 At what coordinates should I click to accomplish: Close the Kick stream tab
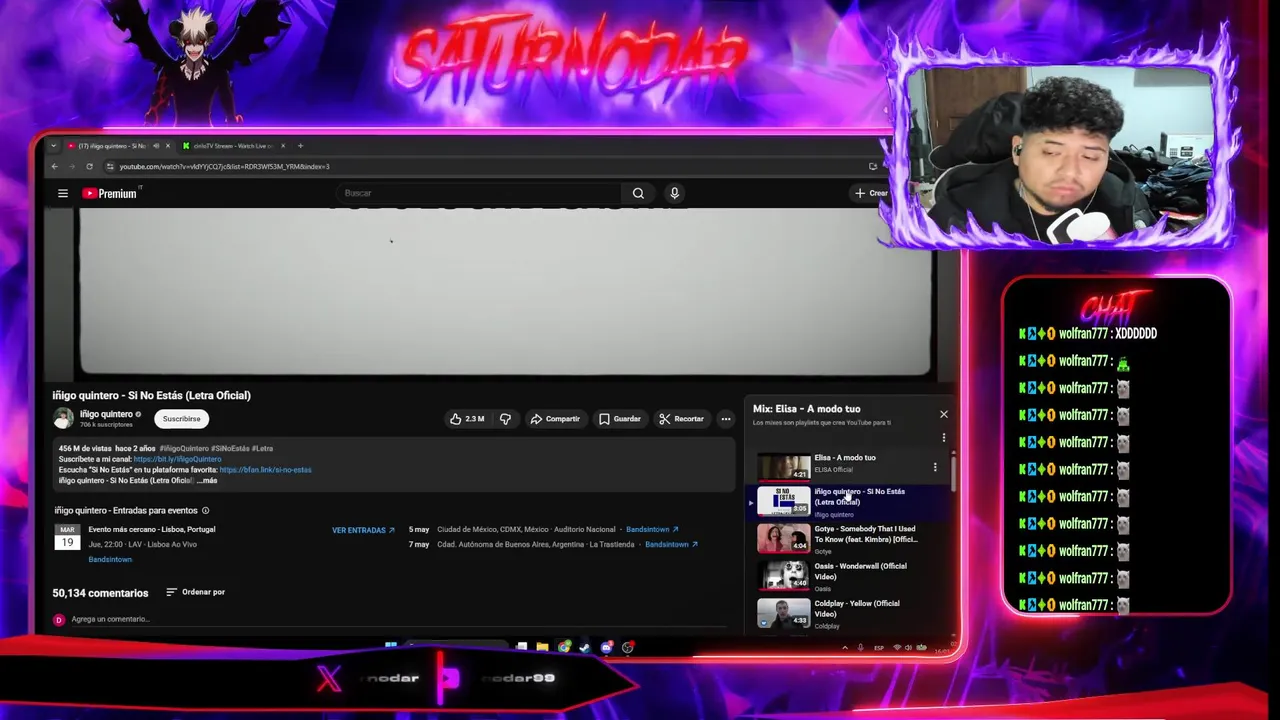(283, 146)
